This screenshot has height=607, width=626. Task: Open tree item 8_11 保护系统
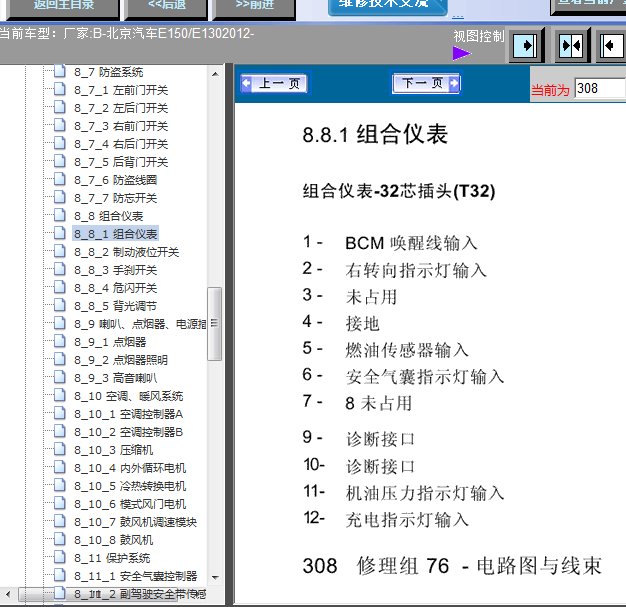[x=112, y=558]
